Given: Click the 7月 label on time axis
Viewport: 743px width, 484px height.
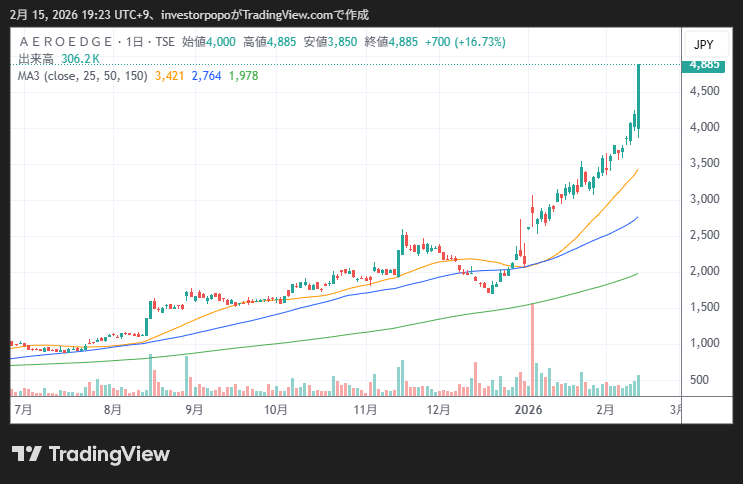Looking at the screenshot, I should click(23, 409).
